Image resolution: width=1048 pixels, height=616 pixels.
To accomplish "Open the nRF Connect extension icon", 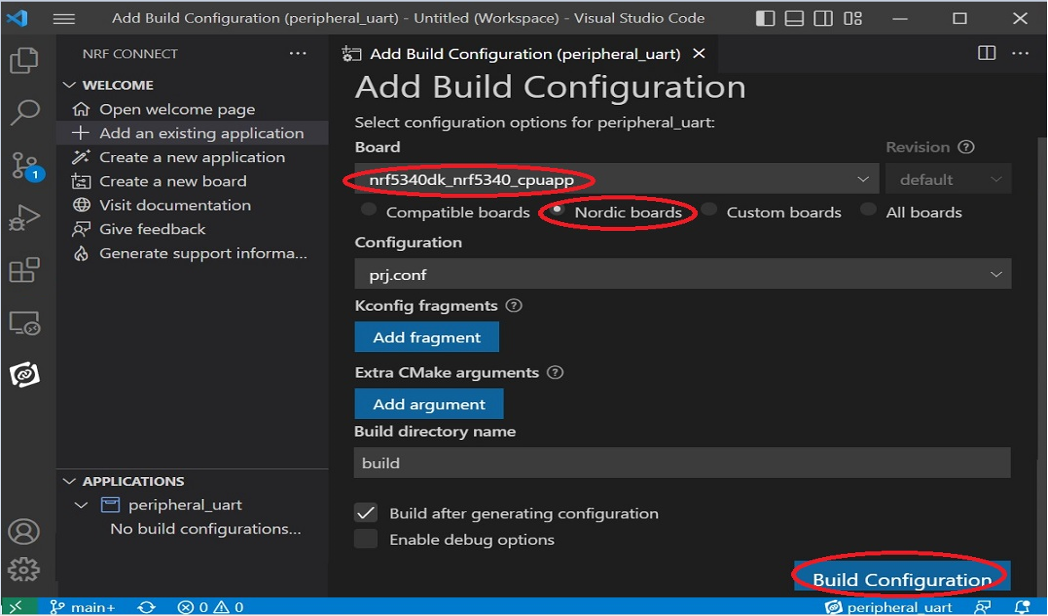I will click(x=24, y=374).
